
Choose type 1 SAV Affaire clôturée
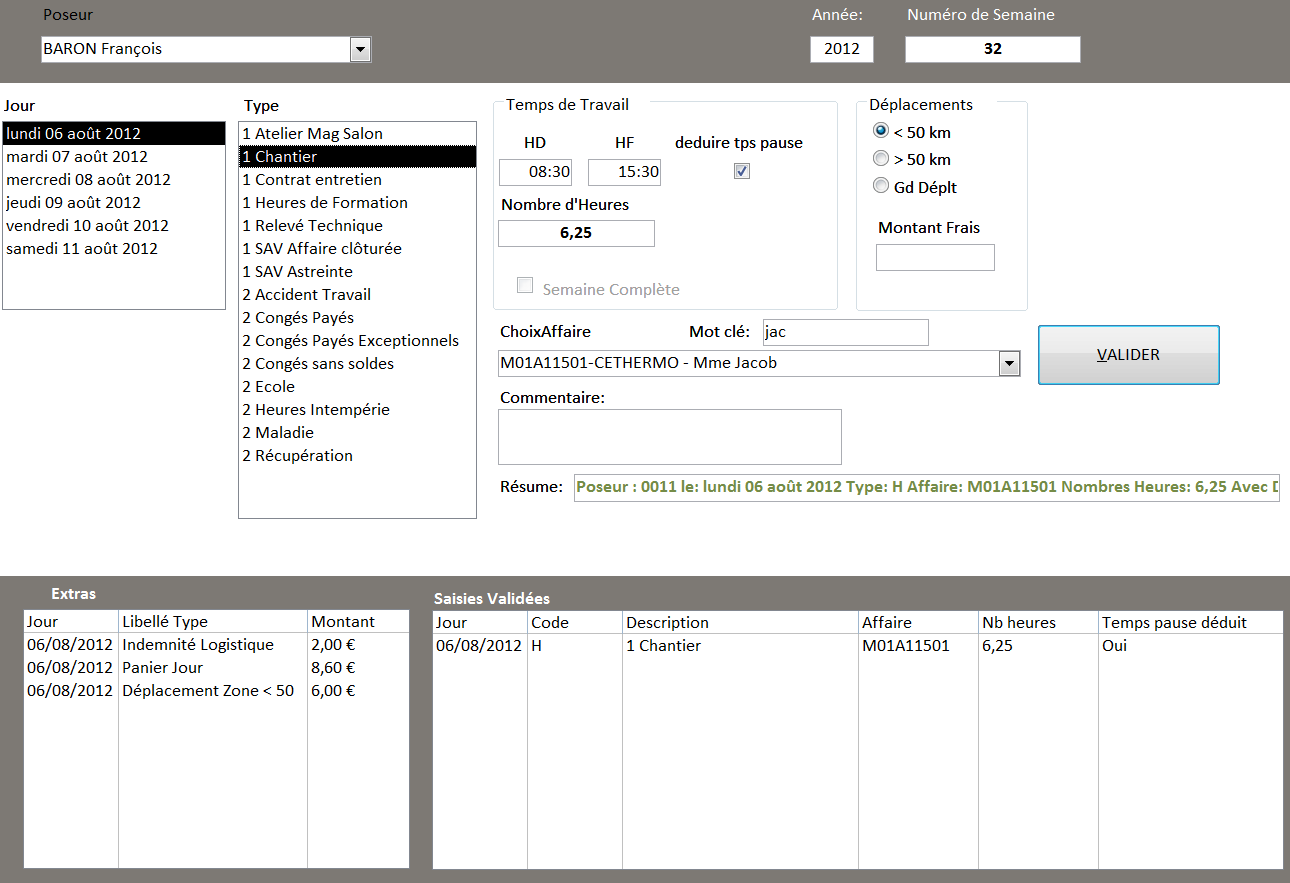point(357,249)
